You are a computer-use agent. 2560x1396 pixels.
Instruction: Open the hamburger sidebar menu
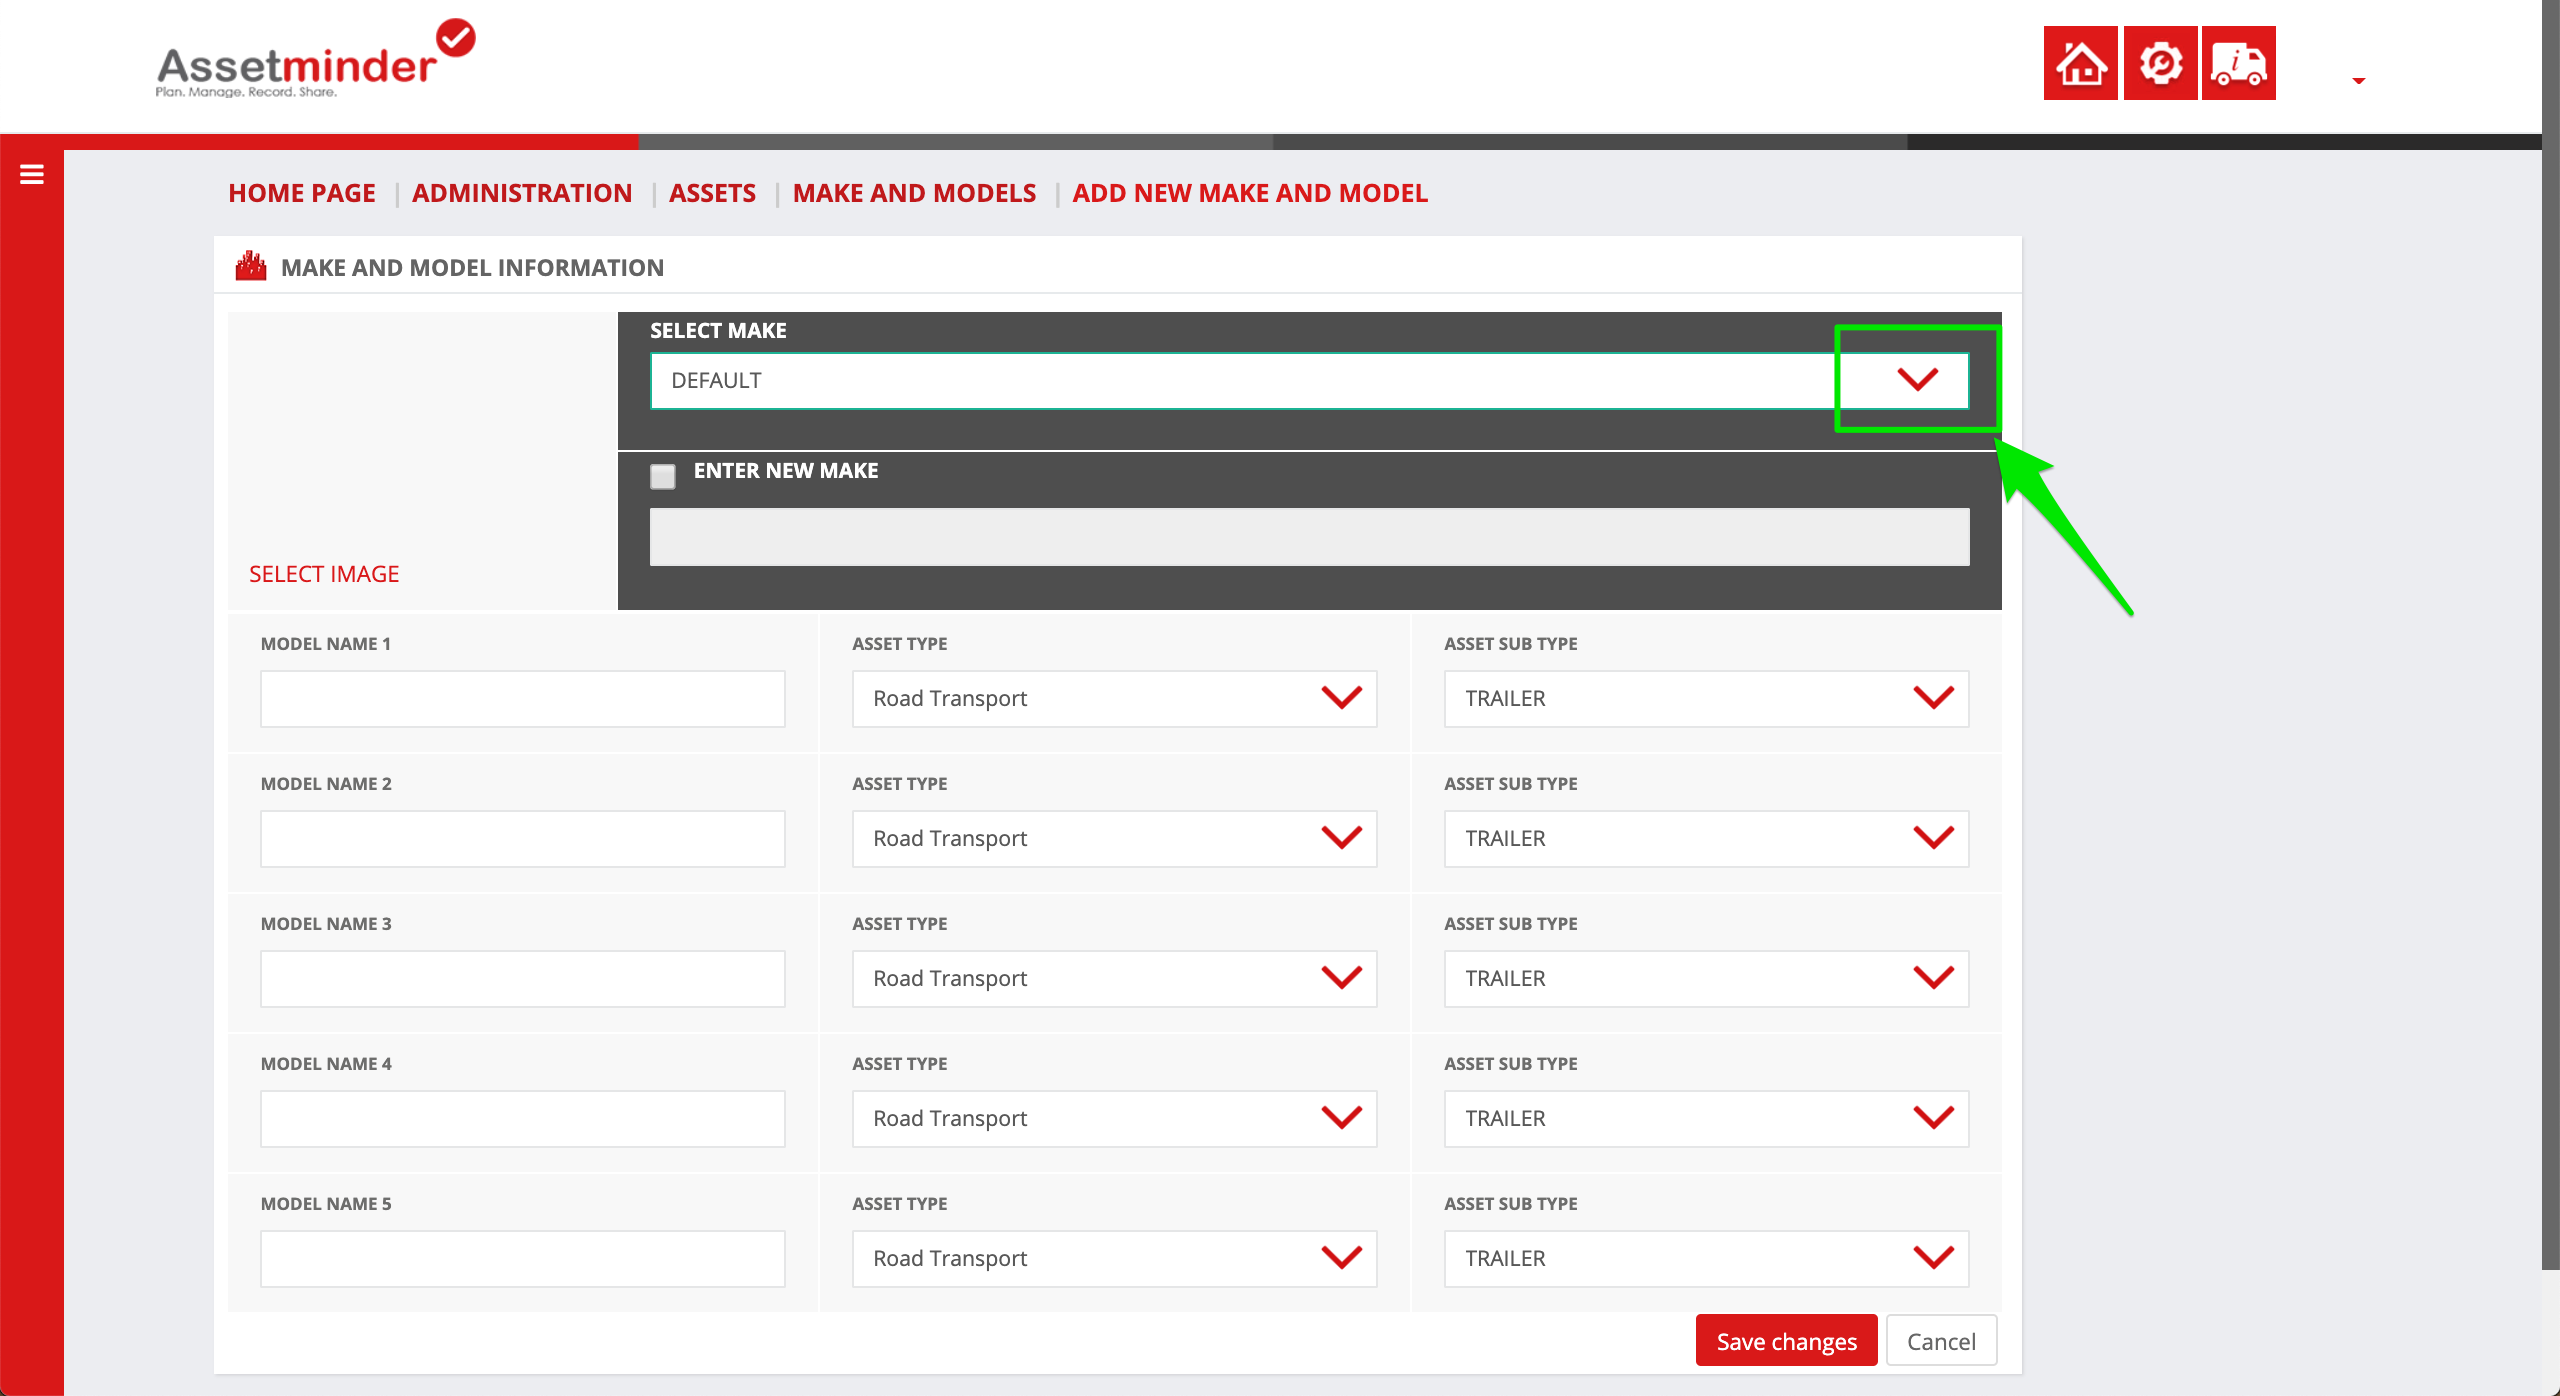click(32, 175)
